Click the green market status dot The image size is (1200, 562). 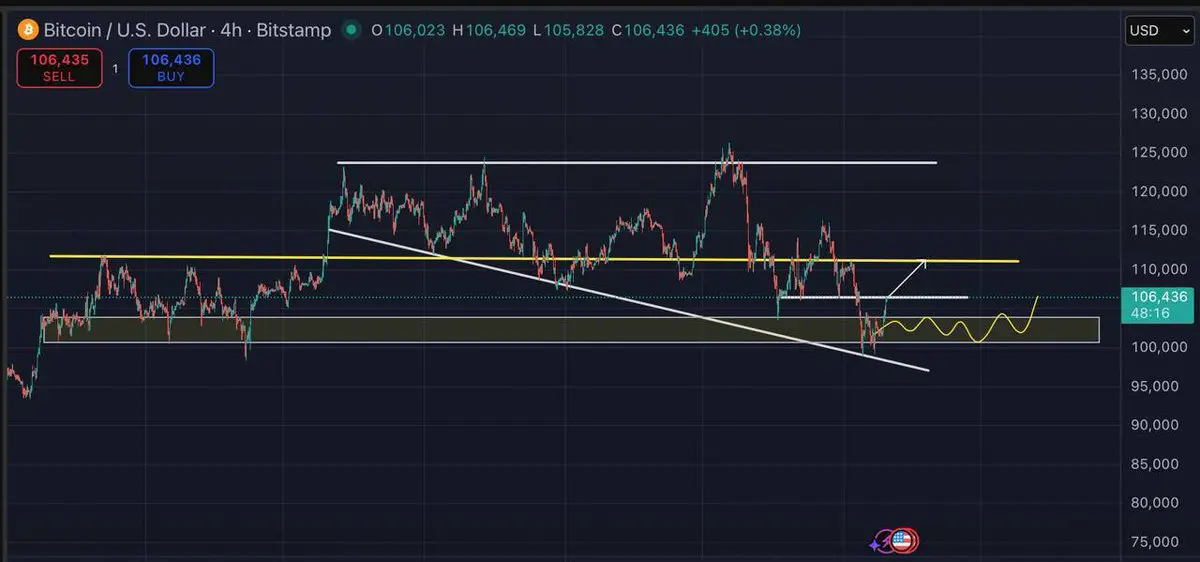coord(351,30)
